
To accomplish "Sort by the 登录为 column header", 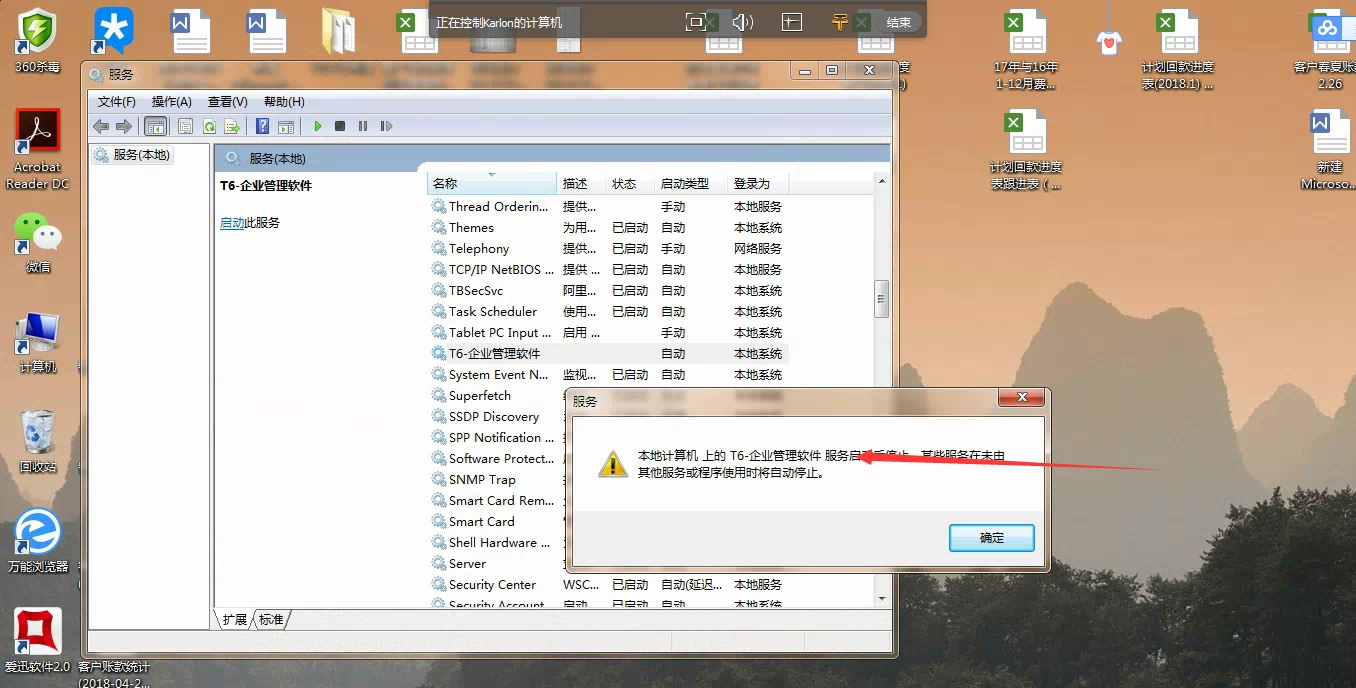I will click(x=758, y=183).
